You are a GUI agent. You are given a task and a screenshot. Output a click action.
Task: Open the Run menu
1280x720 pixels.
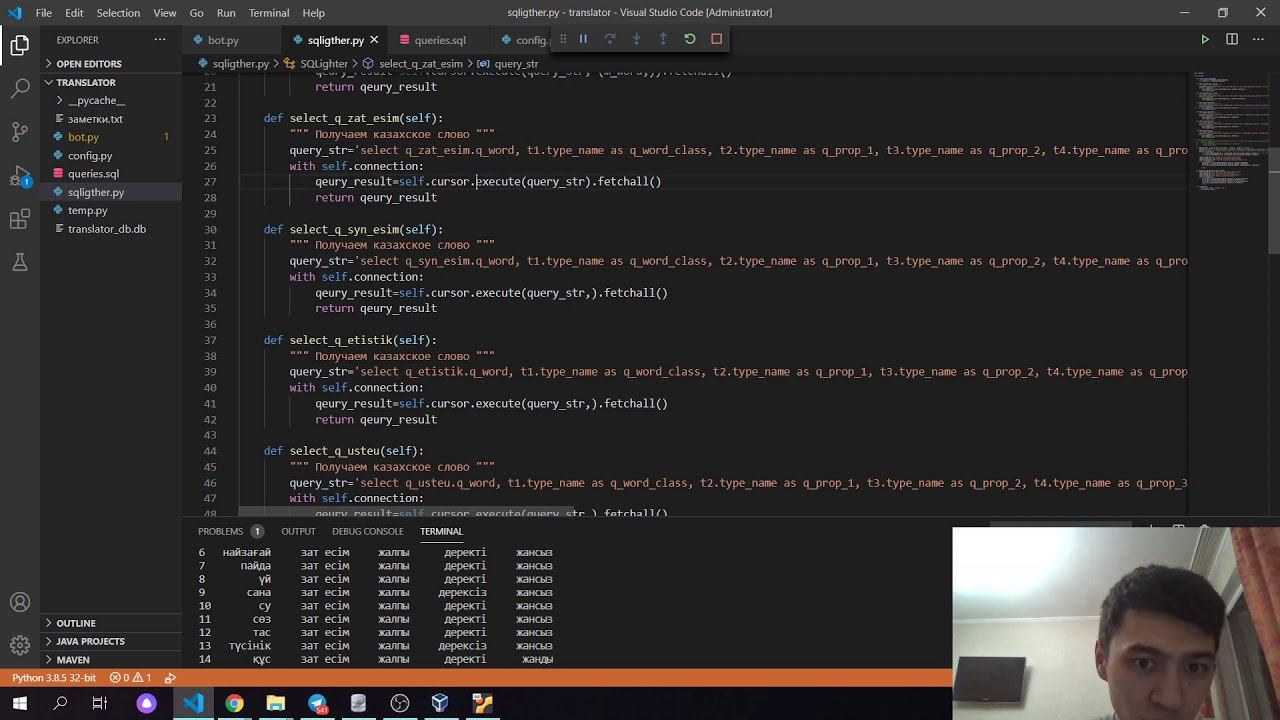pos(226,13)
